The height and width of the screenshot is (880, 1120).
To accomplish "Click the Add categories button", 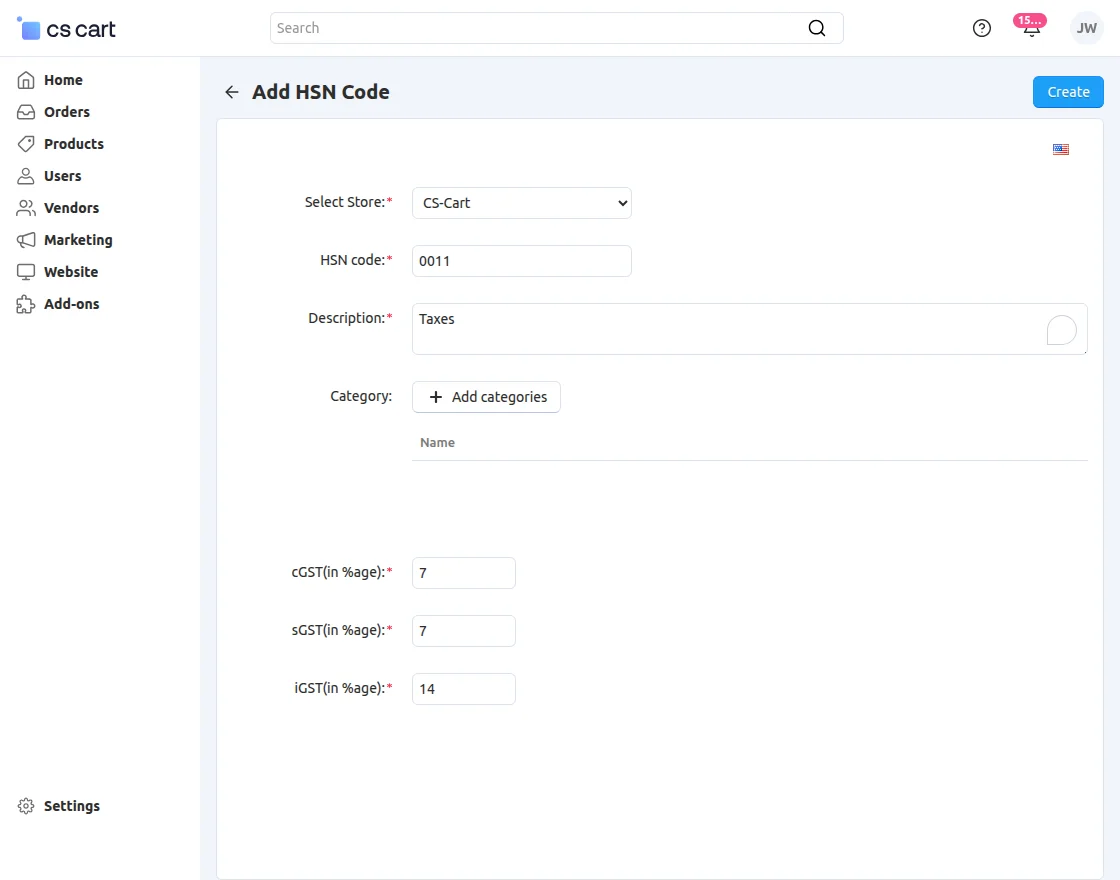I will 487,397.
